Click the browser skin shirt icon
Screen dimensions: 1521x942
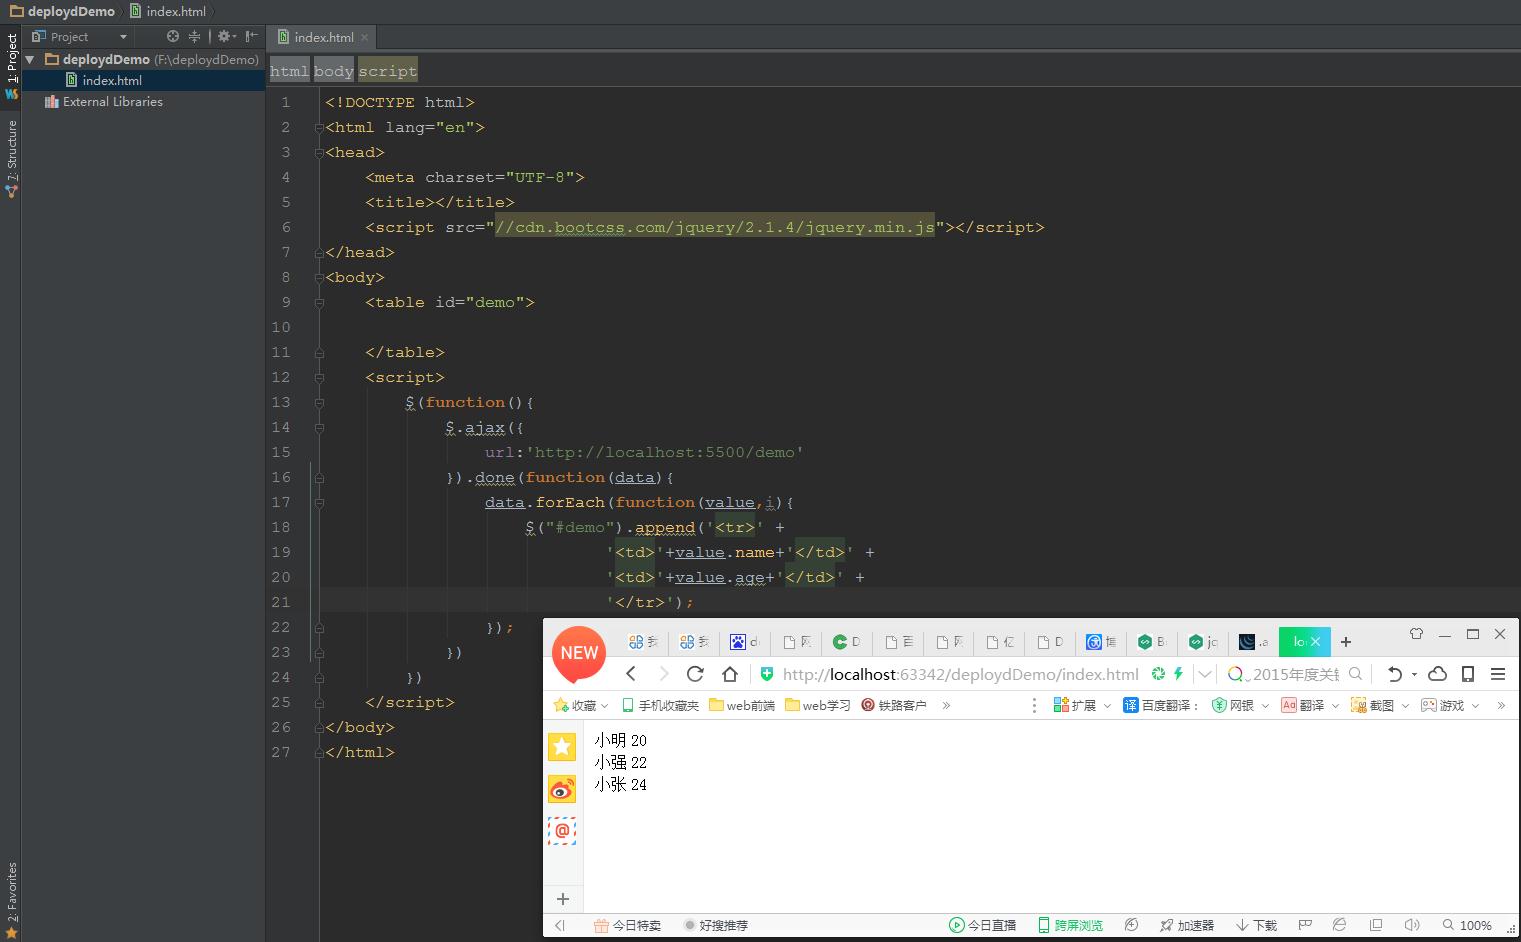(1416, 634)
